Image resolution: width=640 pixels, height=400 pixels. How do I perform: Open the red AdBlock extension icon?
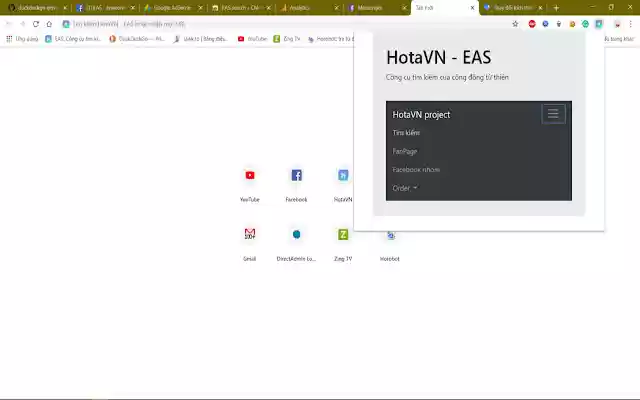coord(532,24)
